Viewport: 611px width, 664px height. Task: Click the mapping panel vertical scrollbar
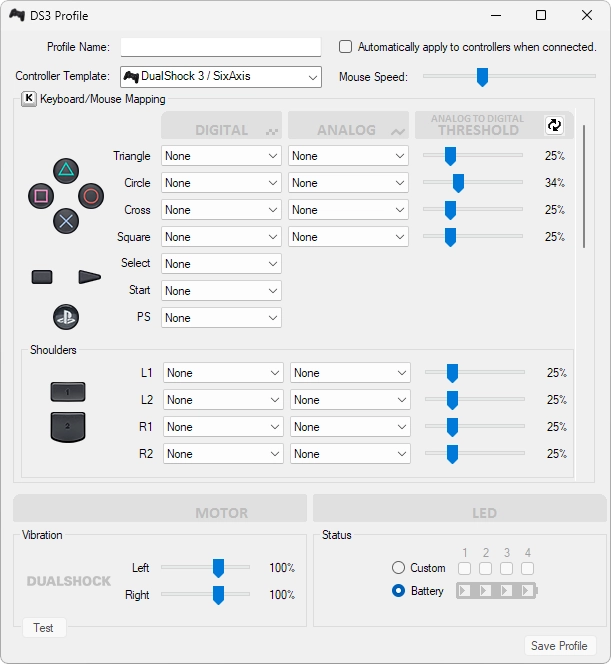pos(584,186)
